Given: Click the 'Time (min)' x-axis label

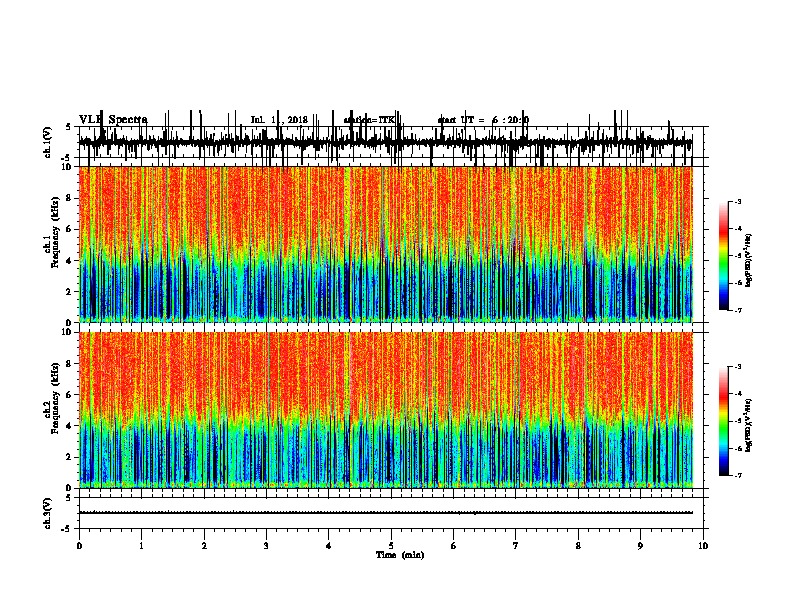Looking at the screenshot, I should (400, 555).
